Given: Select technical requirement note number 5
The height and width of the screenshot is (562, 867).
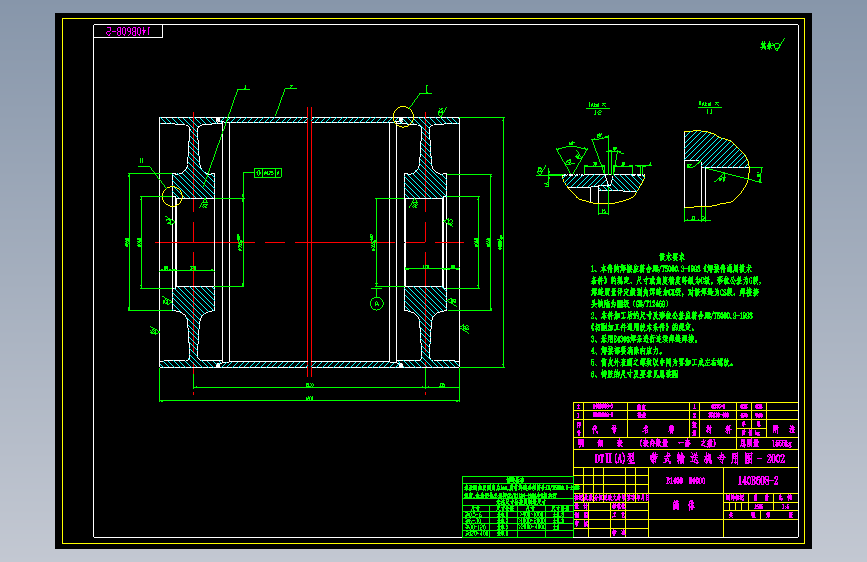Looking at the screenshot, I should coord(662,362).
